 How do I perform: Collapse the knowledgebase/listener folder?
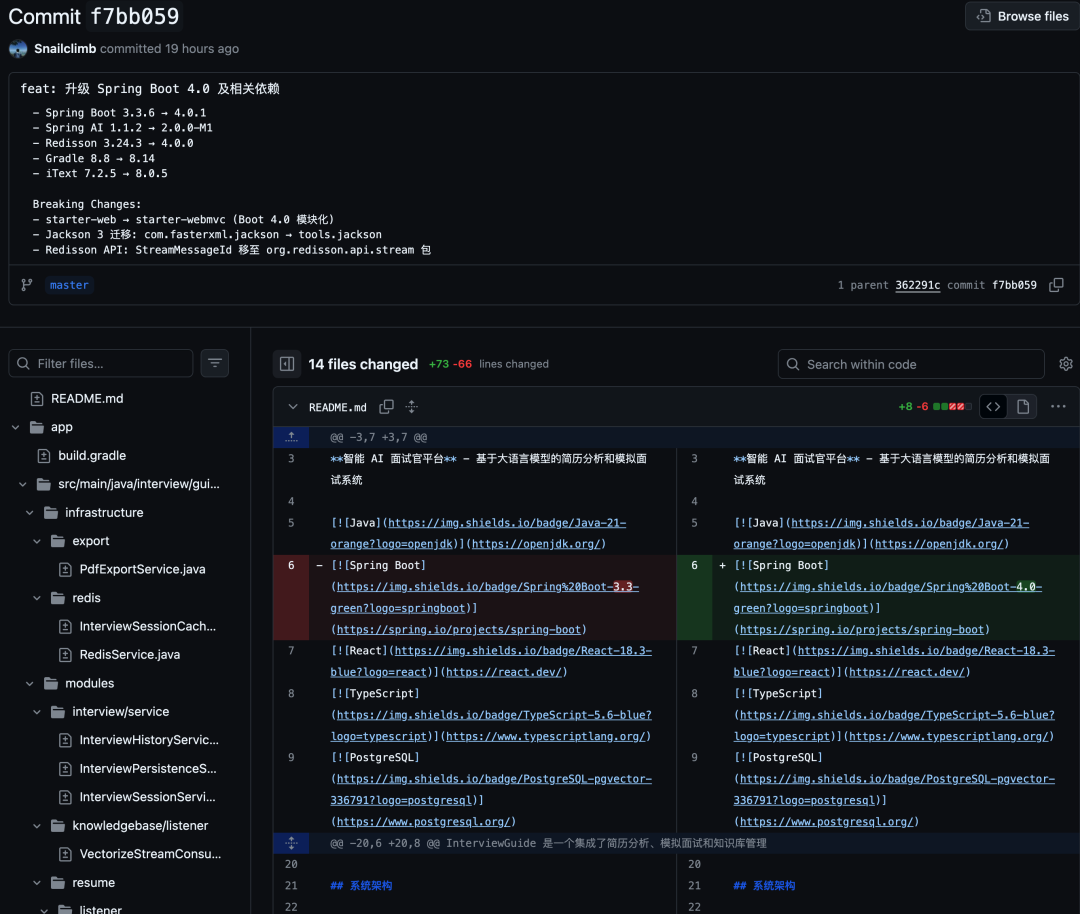pyautogui.click(x=37, y=826)
